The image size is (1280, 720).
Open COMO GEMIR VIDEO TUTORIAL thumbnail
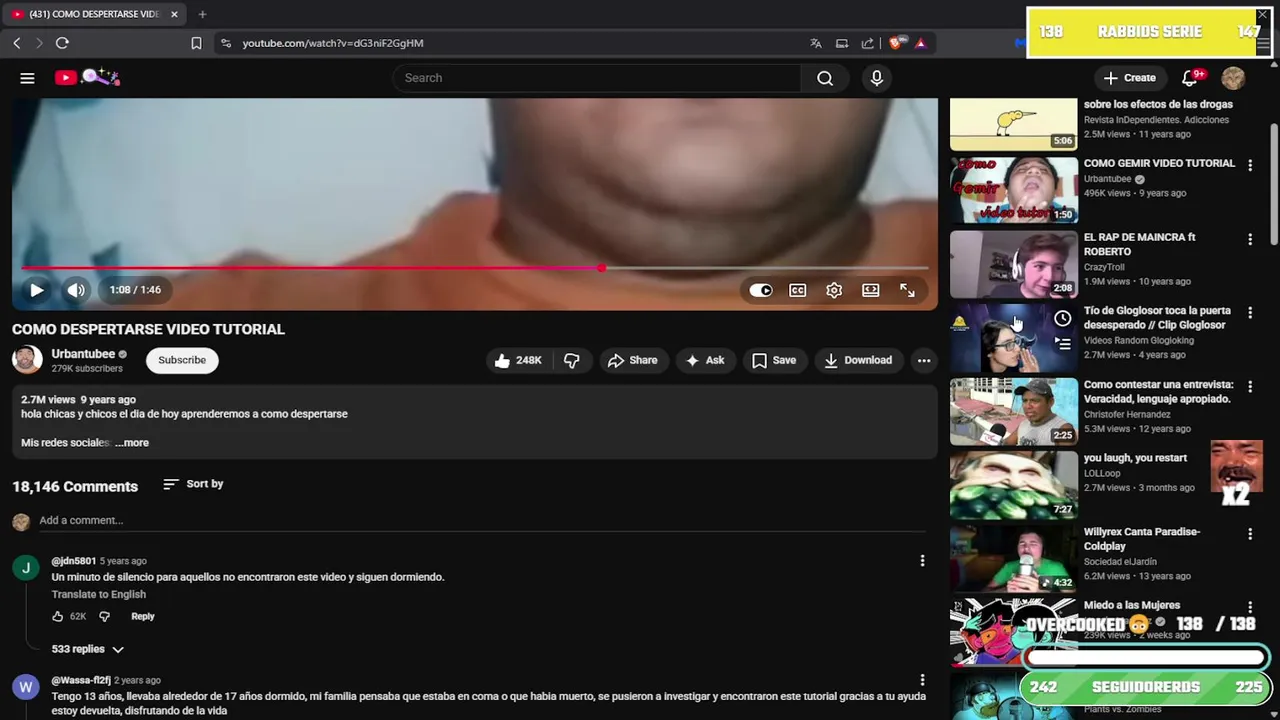(1014, 190)
